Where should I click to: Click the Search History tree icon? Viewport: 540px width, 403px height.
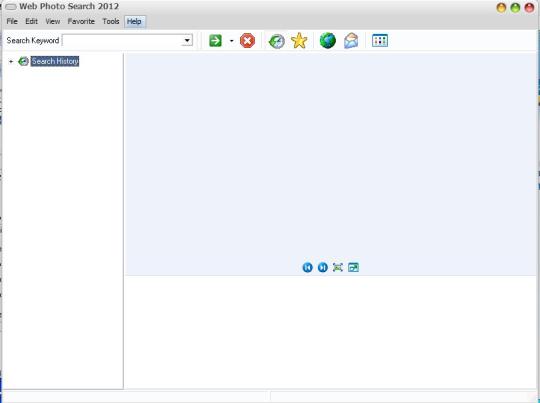click(x=23, y=61)
